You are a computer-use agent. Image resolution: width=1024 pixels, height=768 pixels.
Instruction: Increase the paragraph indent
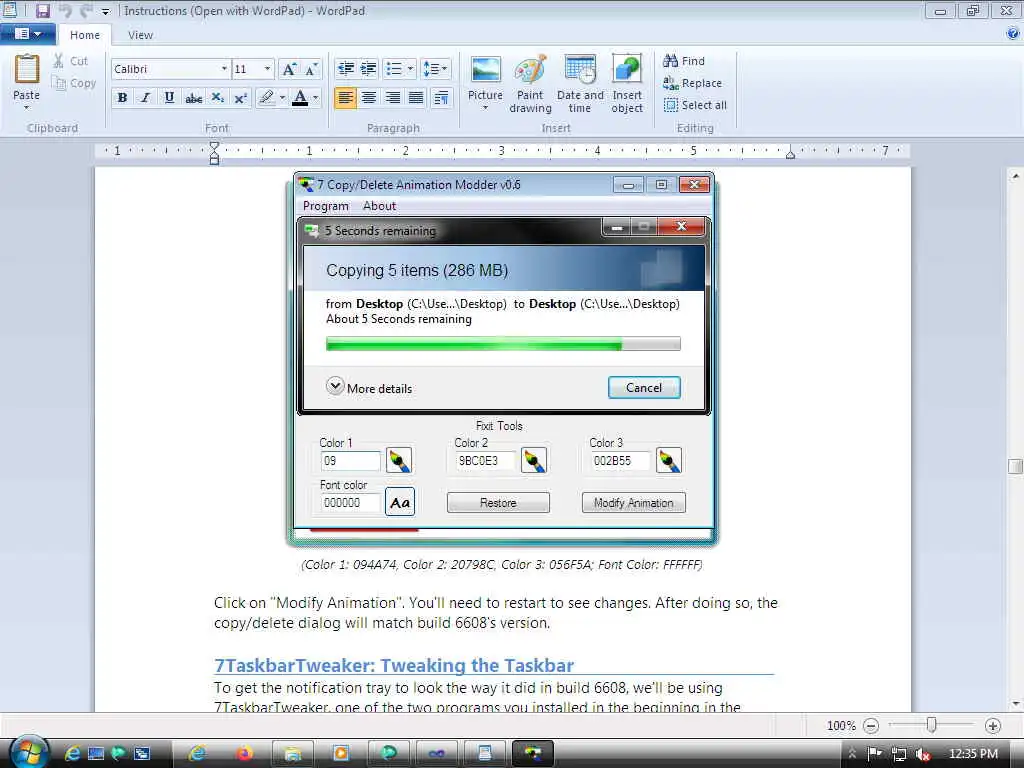coord(368,69)
